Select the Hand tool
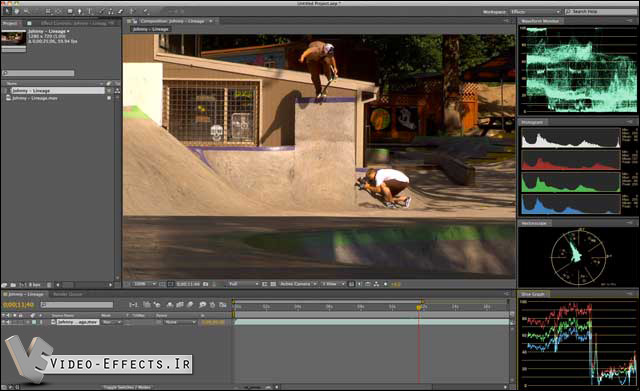 pyautogui.click(x=16, y=11)
